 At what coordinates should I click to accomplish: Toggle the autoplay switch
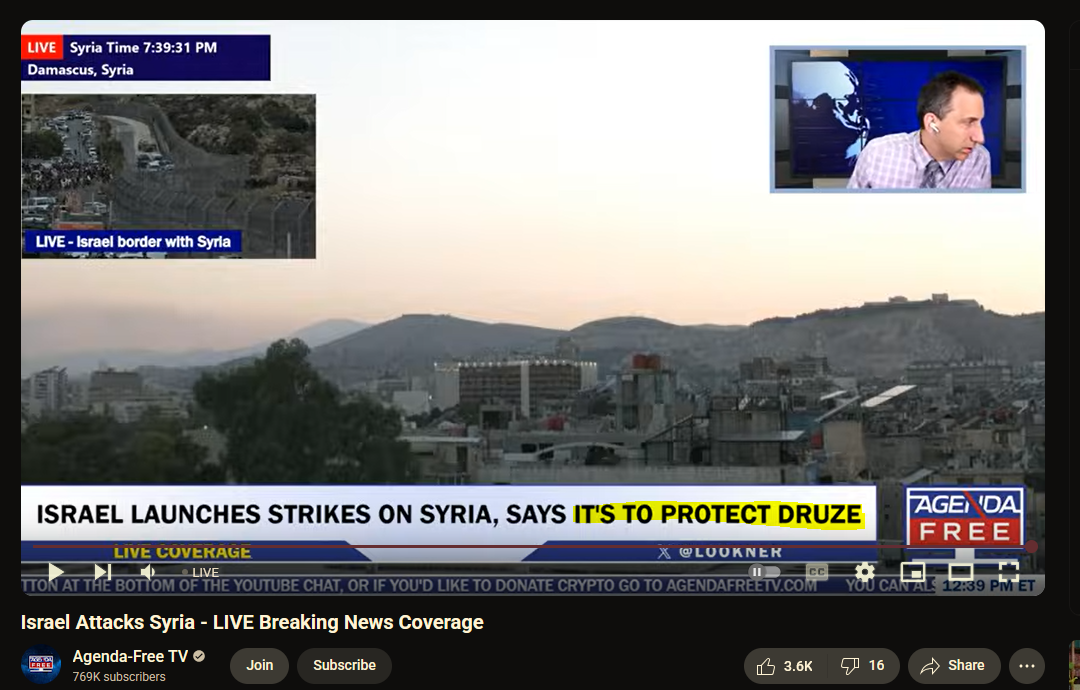[x=765, y=572]
